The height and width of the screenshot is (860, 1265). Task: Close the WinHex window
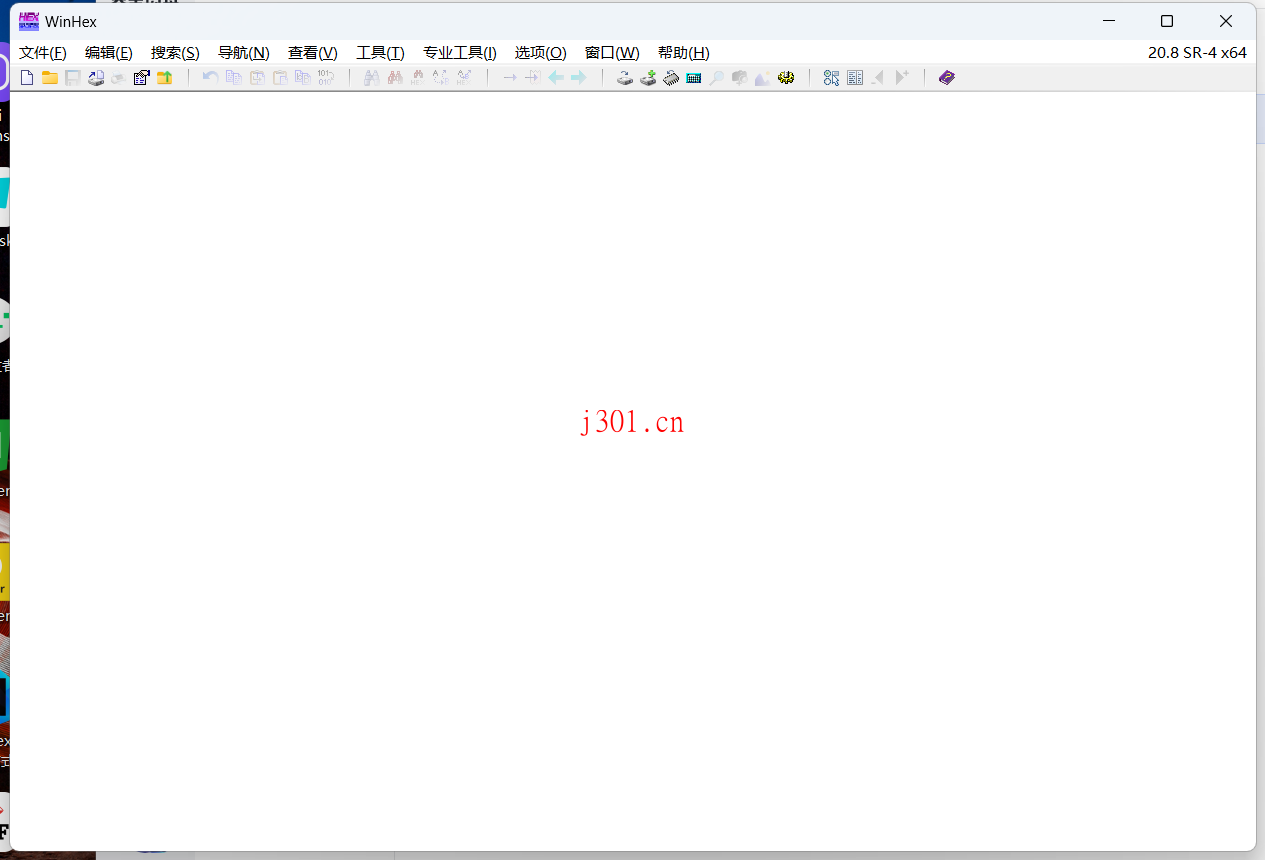pyautogui.click(x=1226, y=21)
